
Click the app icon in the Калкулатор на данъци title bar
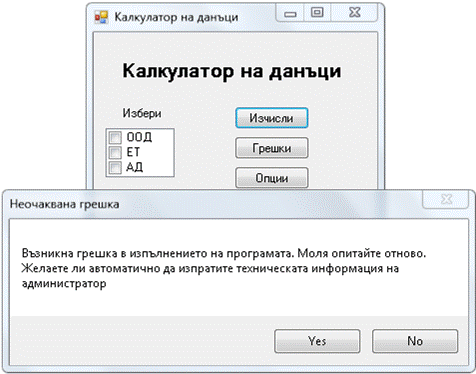pyautogui.click(x=101, y=17)
